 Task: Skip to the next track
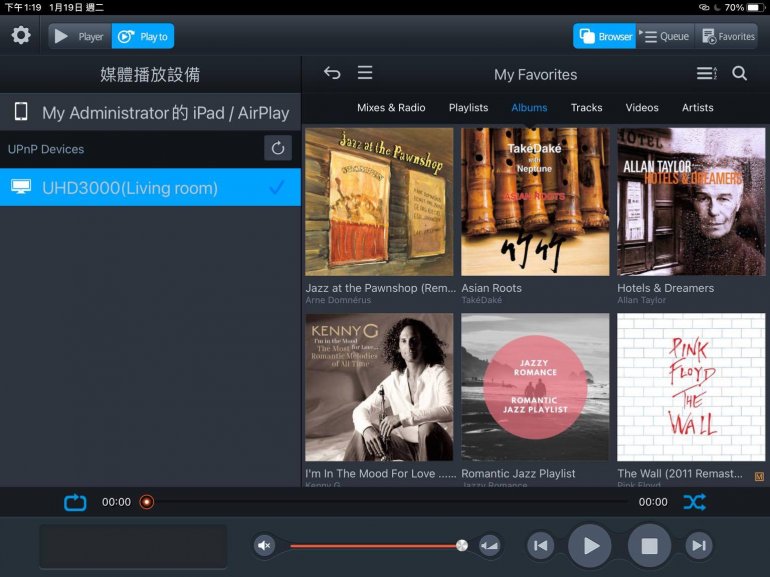[699, 545]
